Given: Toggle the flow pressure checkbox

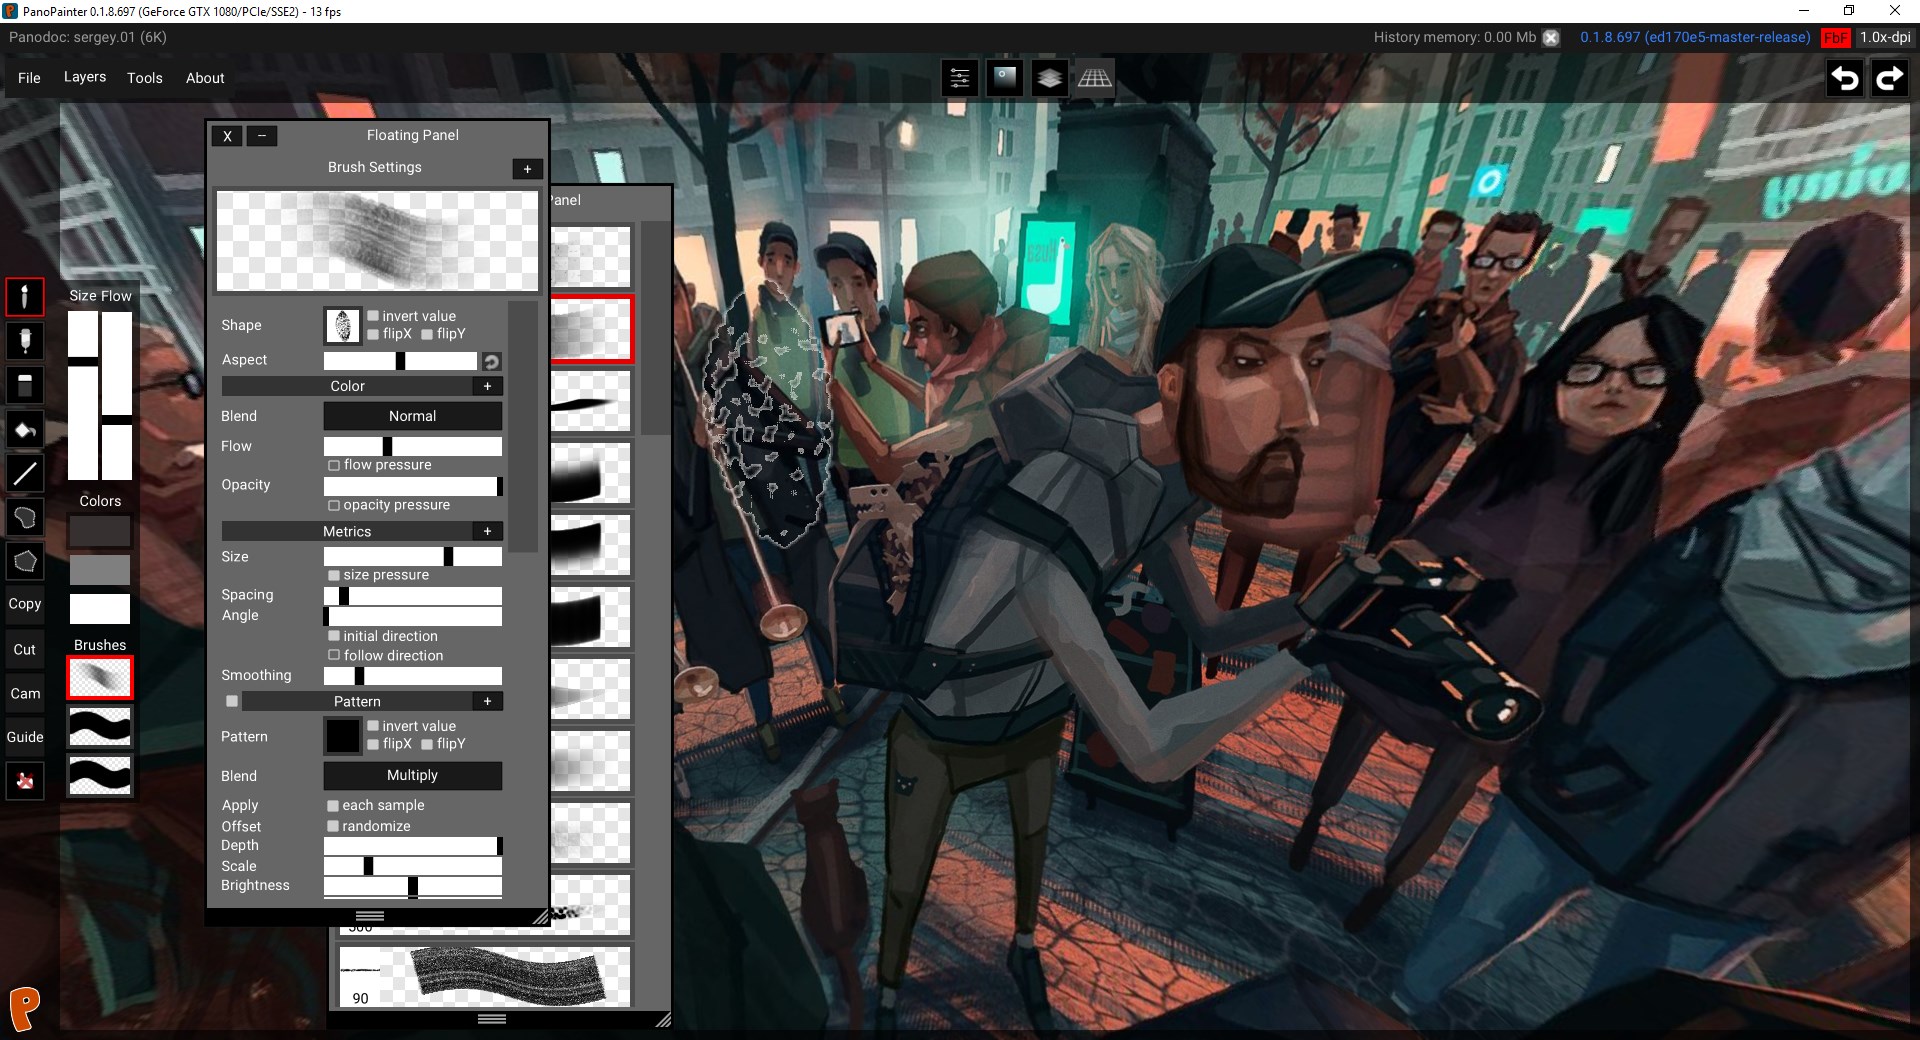Looking at the screenshot, I should click(334, 465).
